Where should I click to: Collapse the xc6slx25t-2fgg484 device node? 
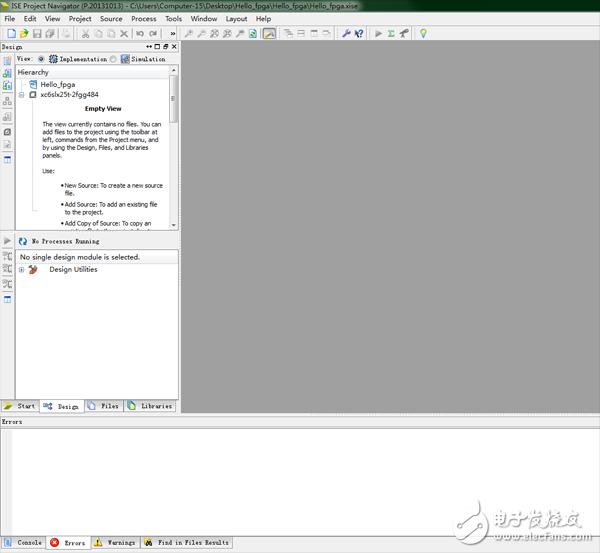click(21, 95)
